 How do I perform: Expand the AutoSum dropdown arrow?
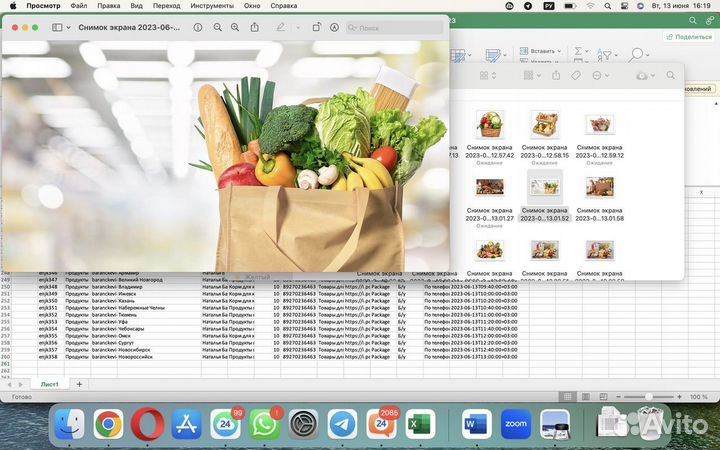587,51
